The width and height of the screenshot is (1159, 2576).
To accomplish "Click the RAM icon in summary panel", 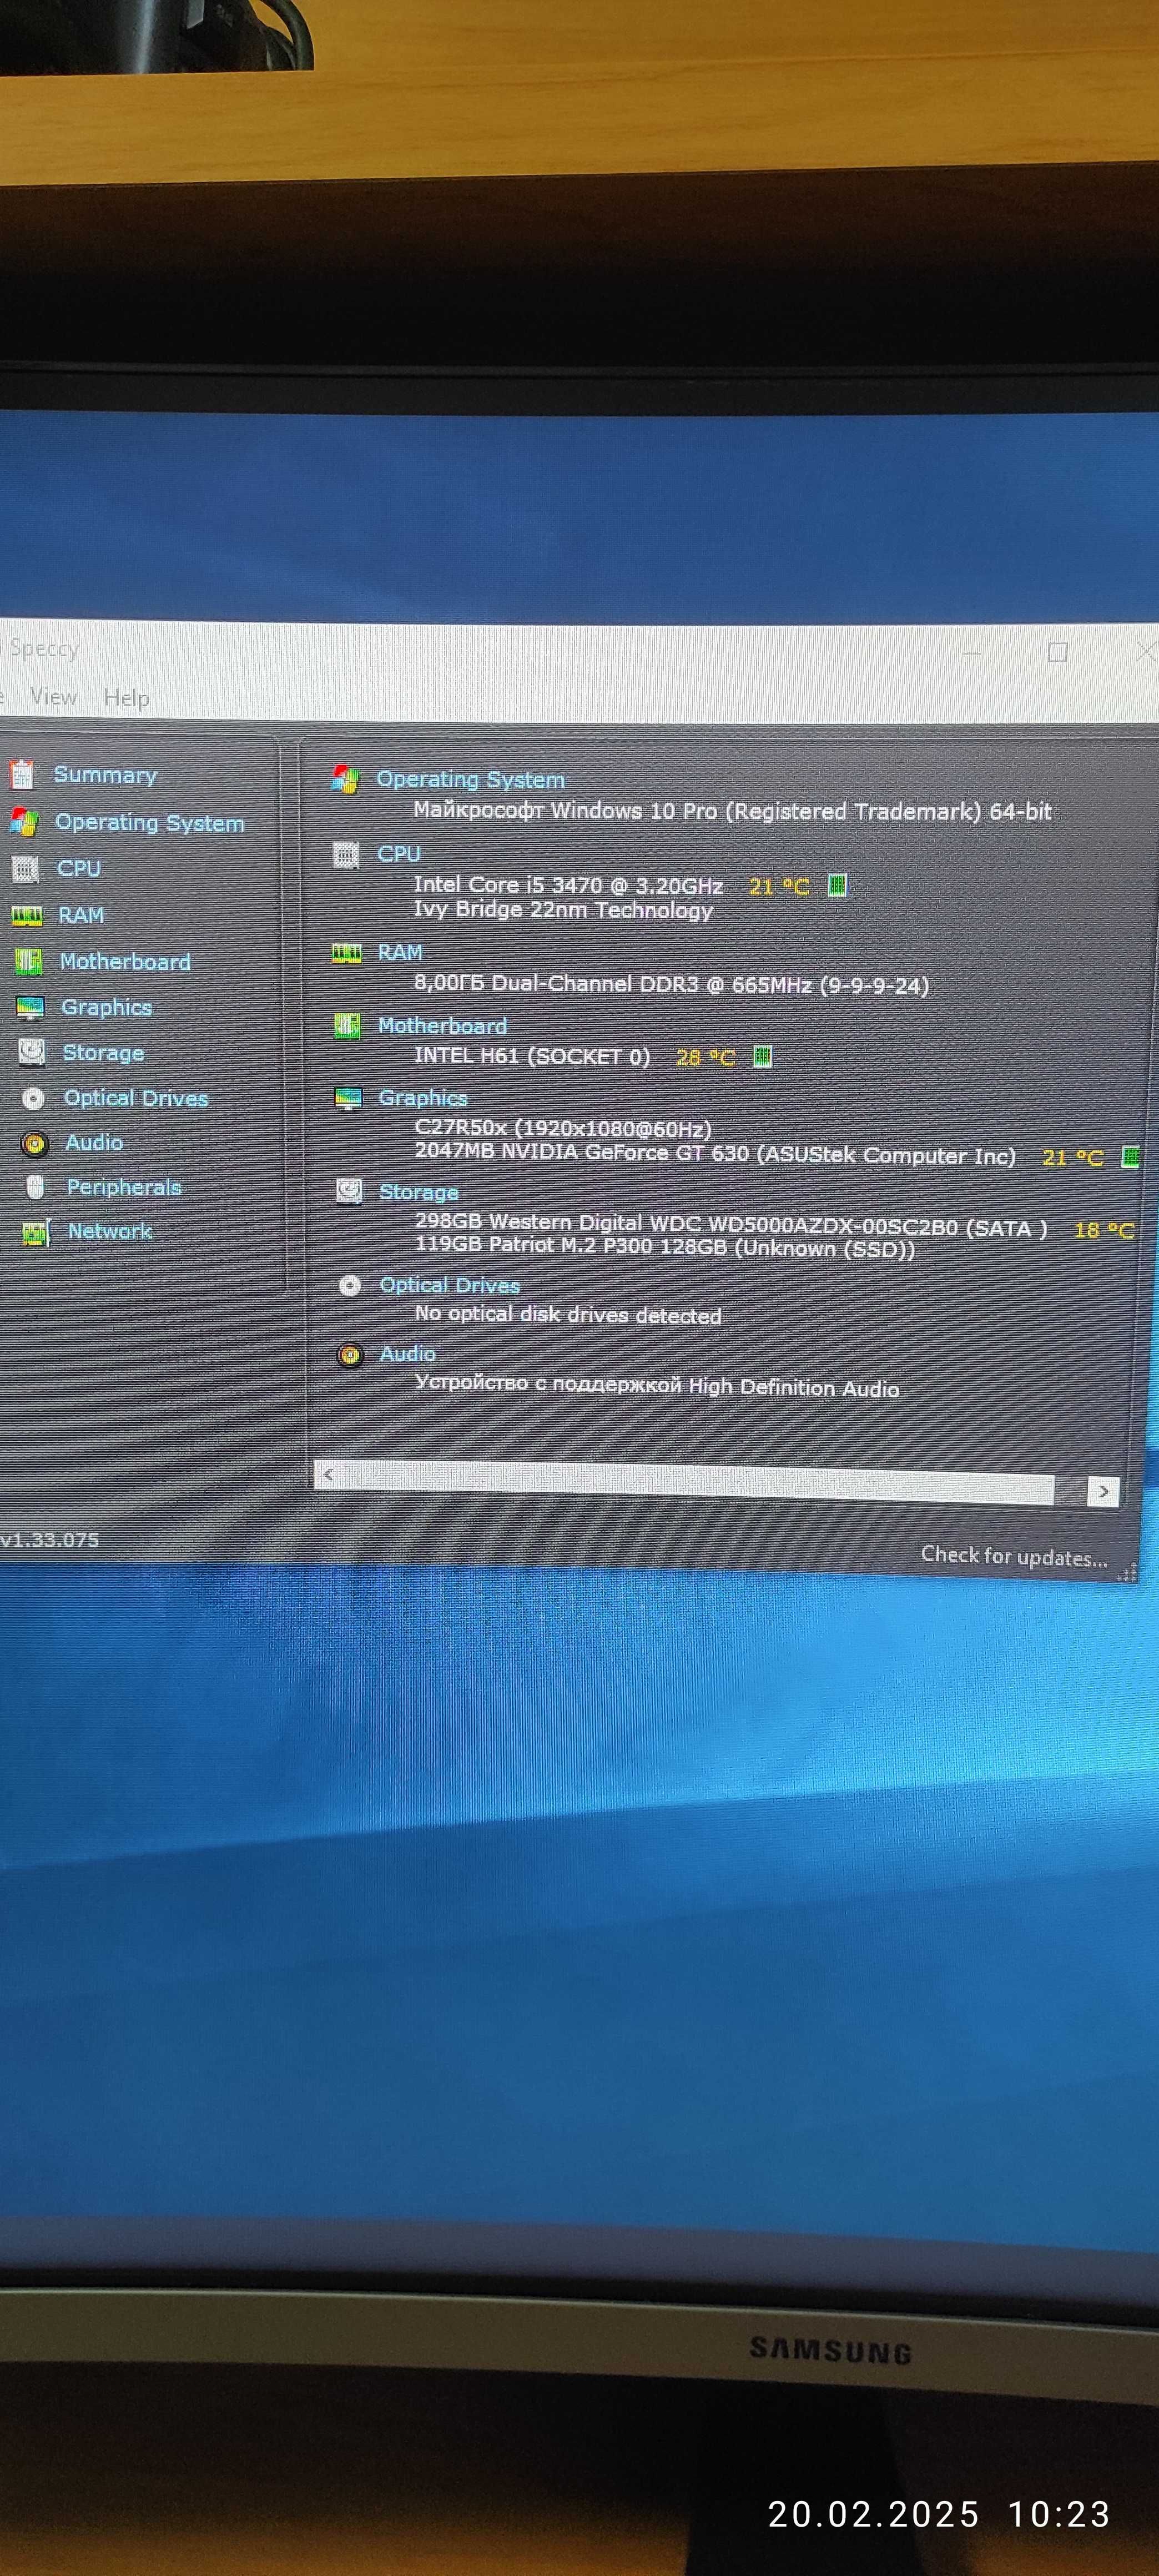I will [x=346, y=953].
